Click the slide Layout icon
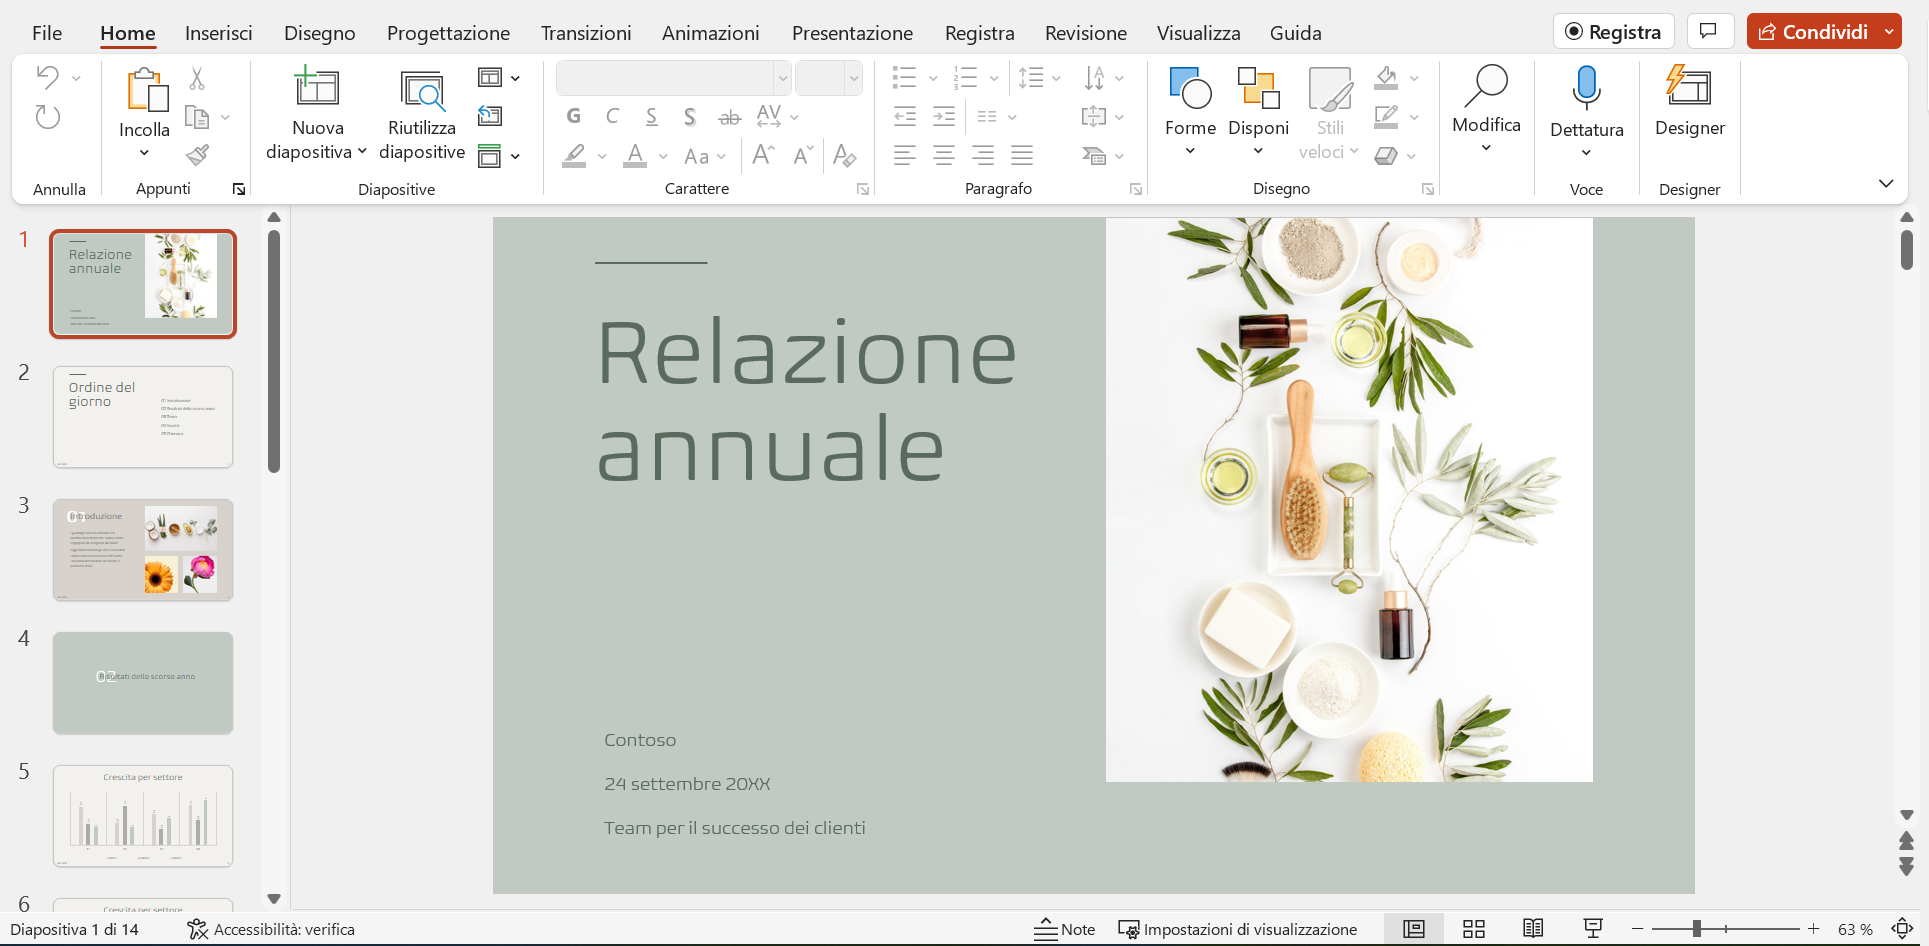Viewport: 1929px width, 946px height. click(489, 77)
